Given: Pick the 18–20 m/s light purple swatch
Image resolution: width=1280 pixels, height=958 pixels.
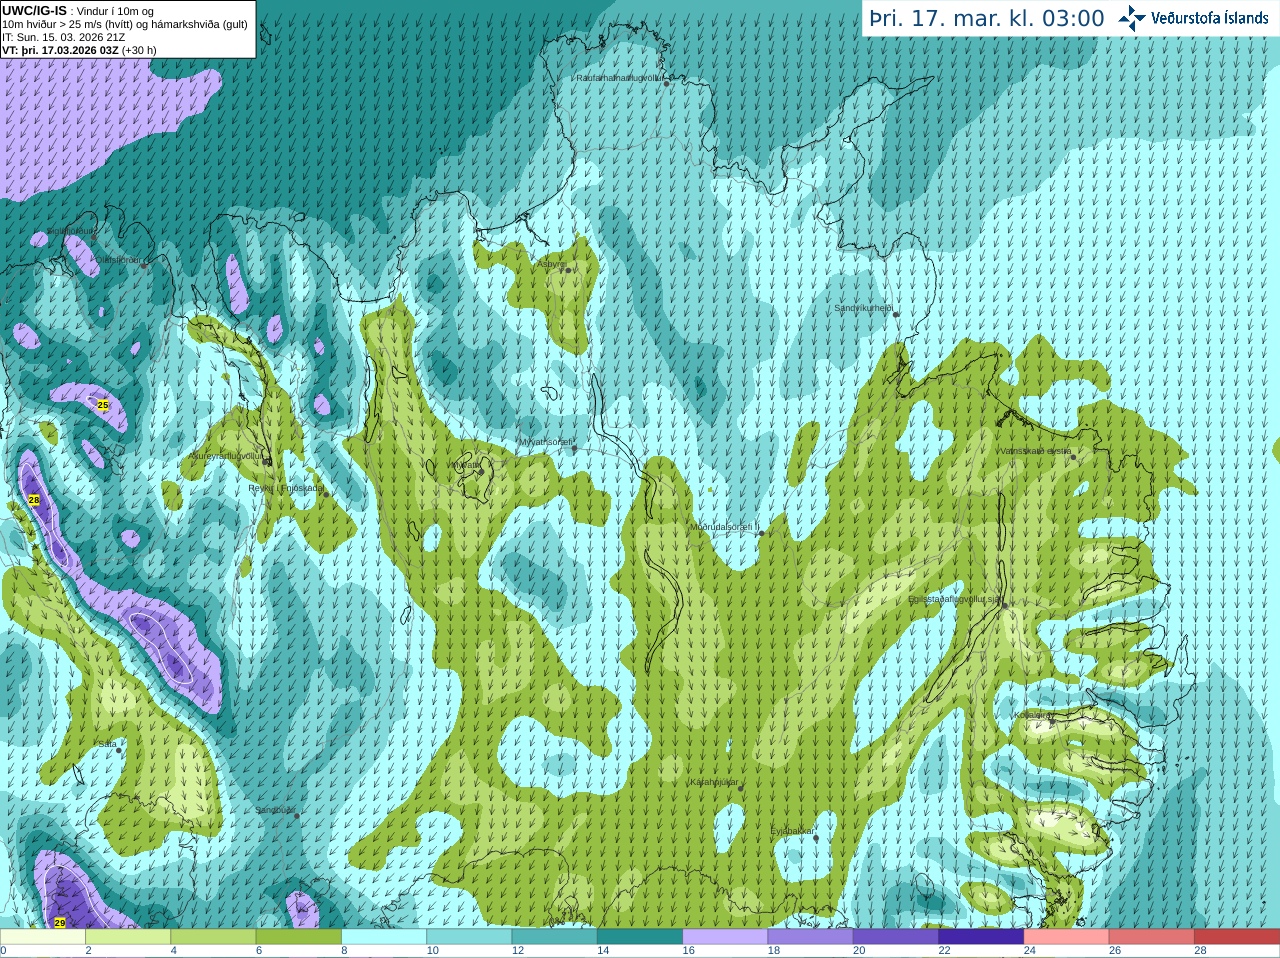Looking at the screenshot, I should tap(811, 937).
